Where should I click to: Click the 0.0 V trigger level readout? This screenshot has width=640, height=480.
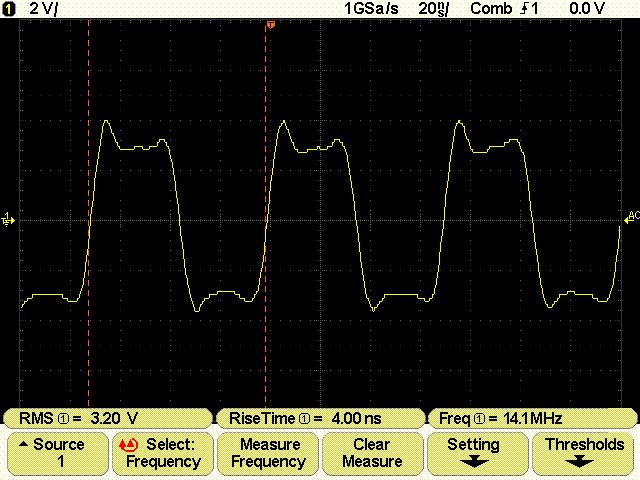point(587,9)
